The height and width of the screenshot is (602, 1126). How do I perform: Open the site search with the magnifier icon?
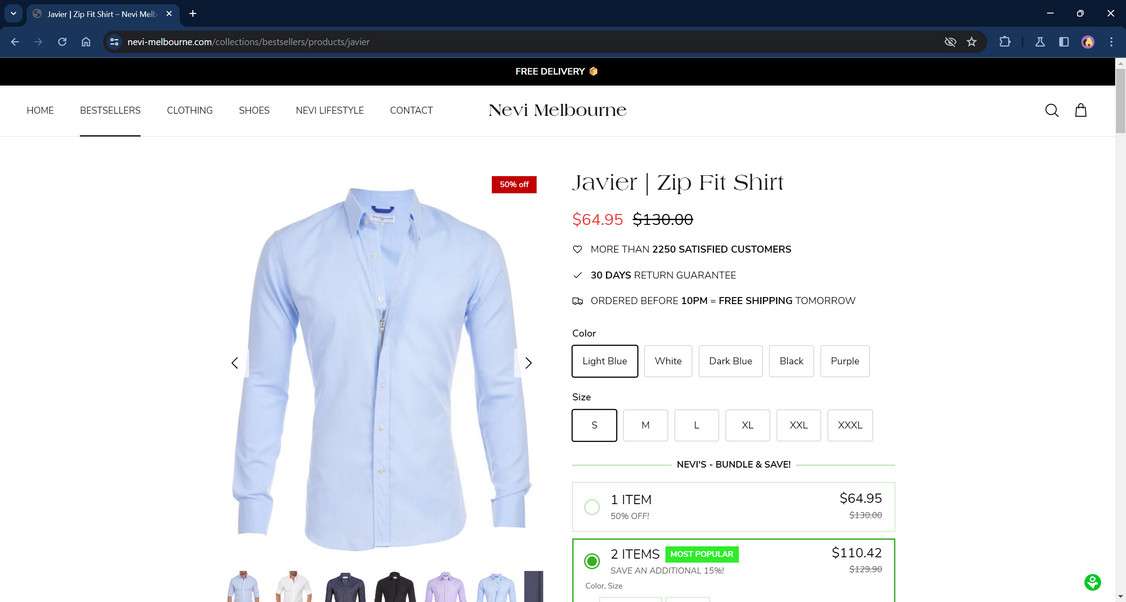tap(1051, 110)
